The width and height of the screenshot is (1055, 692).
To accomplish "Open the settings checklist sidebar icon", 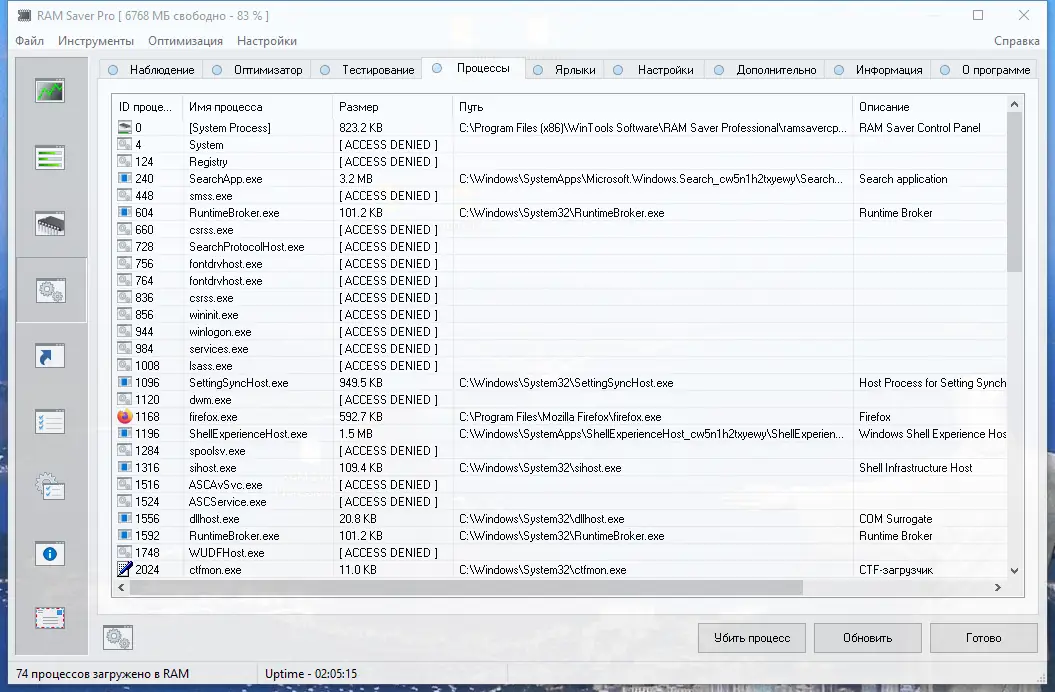I will [x=50, y=422].
